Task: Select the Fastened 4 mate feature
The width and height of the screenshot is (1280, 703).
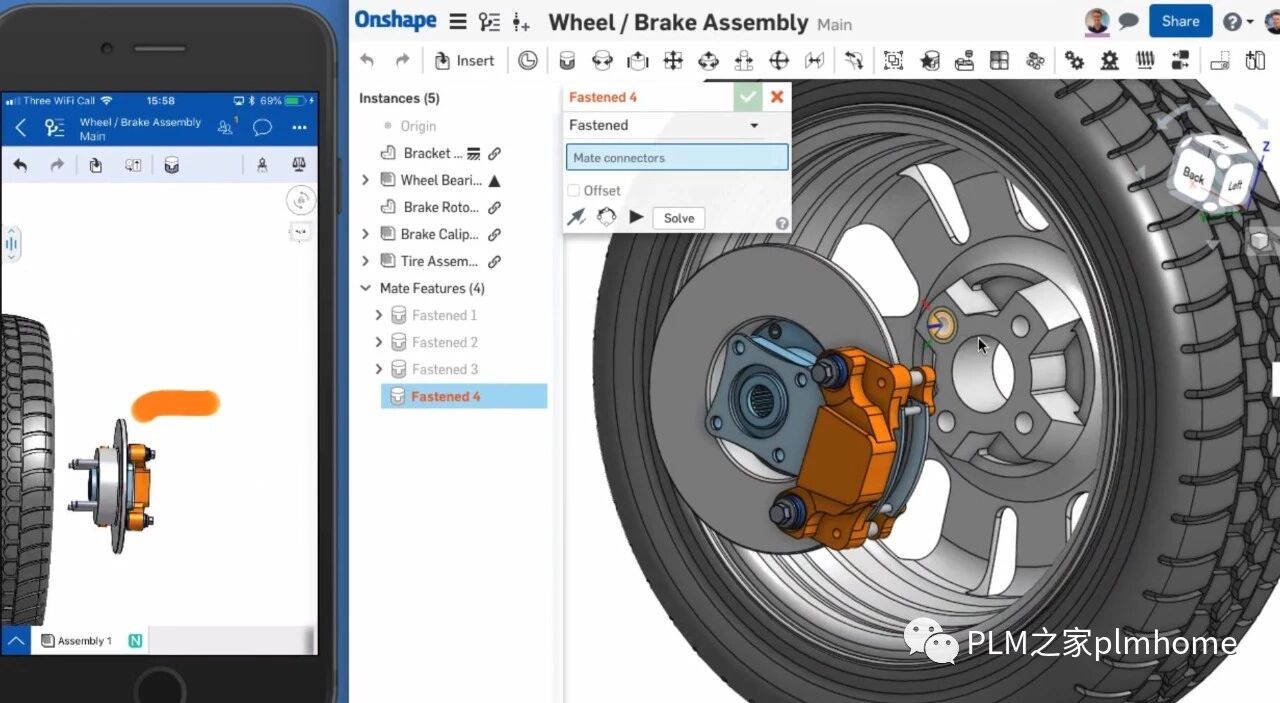Action: point(464,396)
